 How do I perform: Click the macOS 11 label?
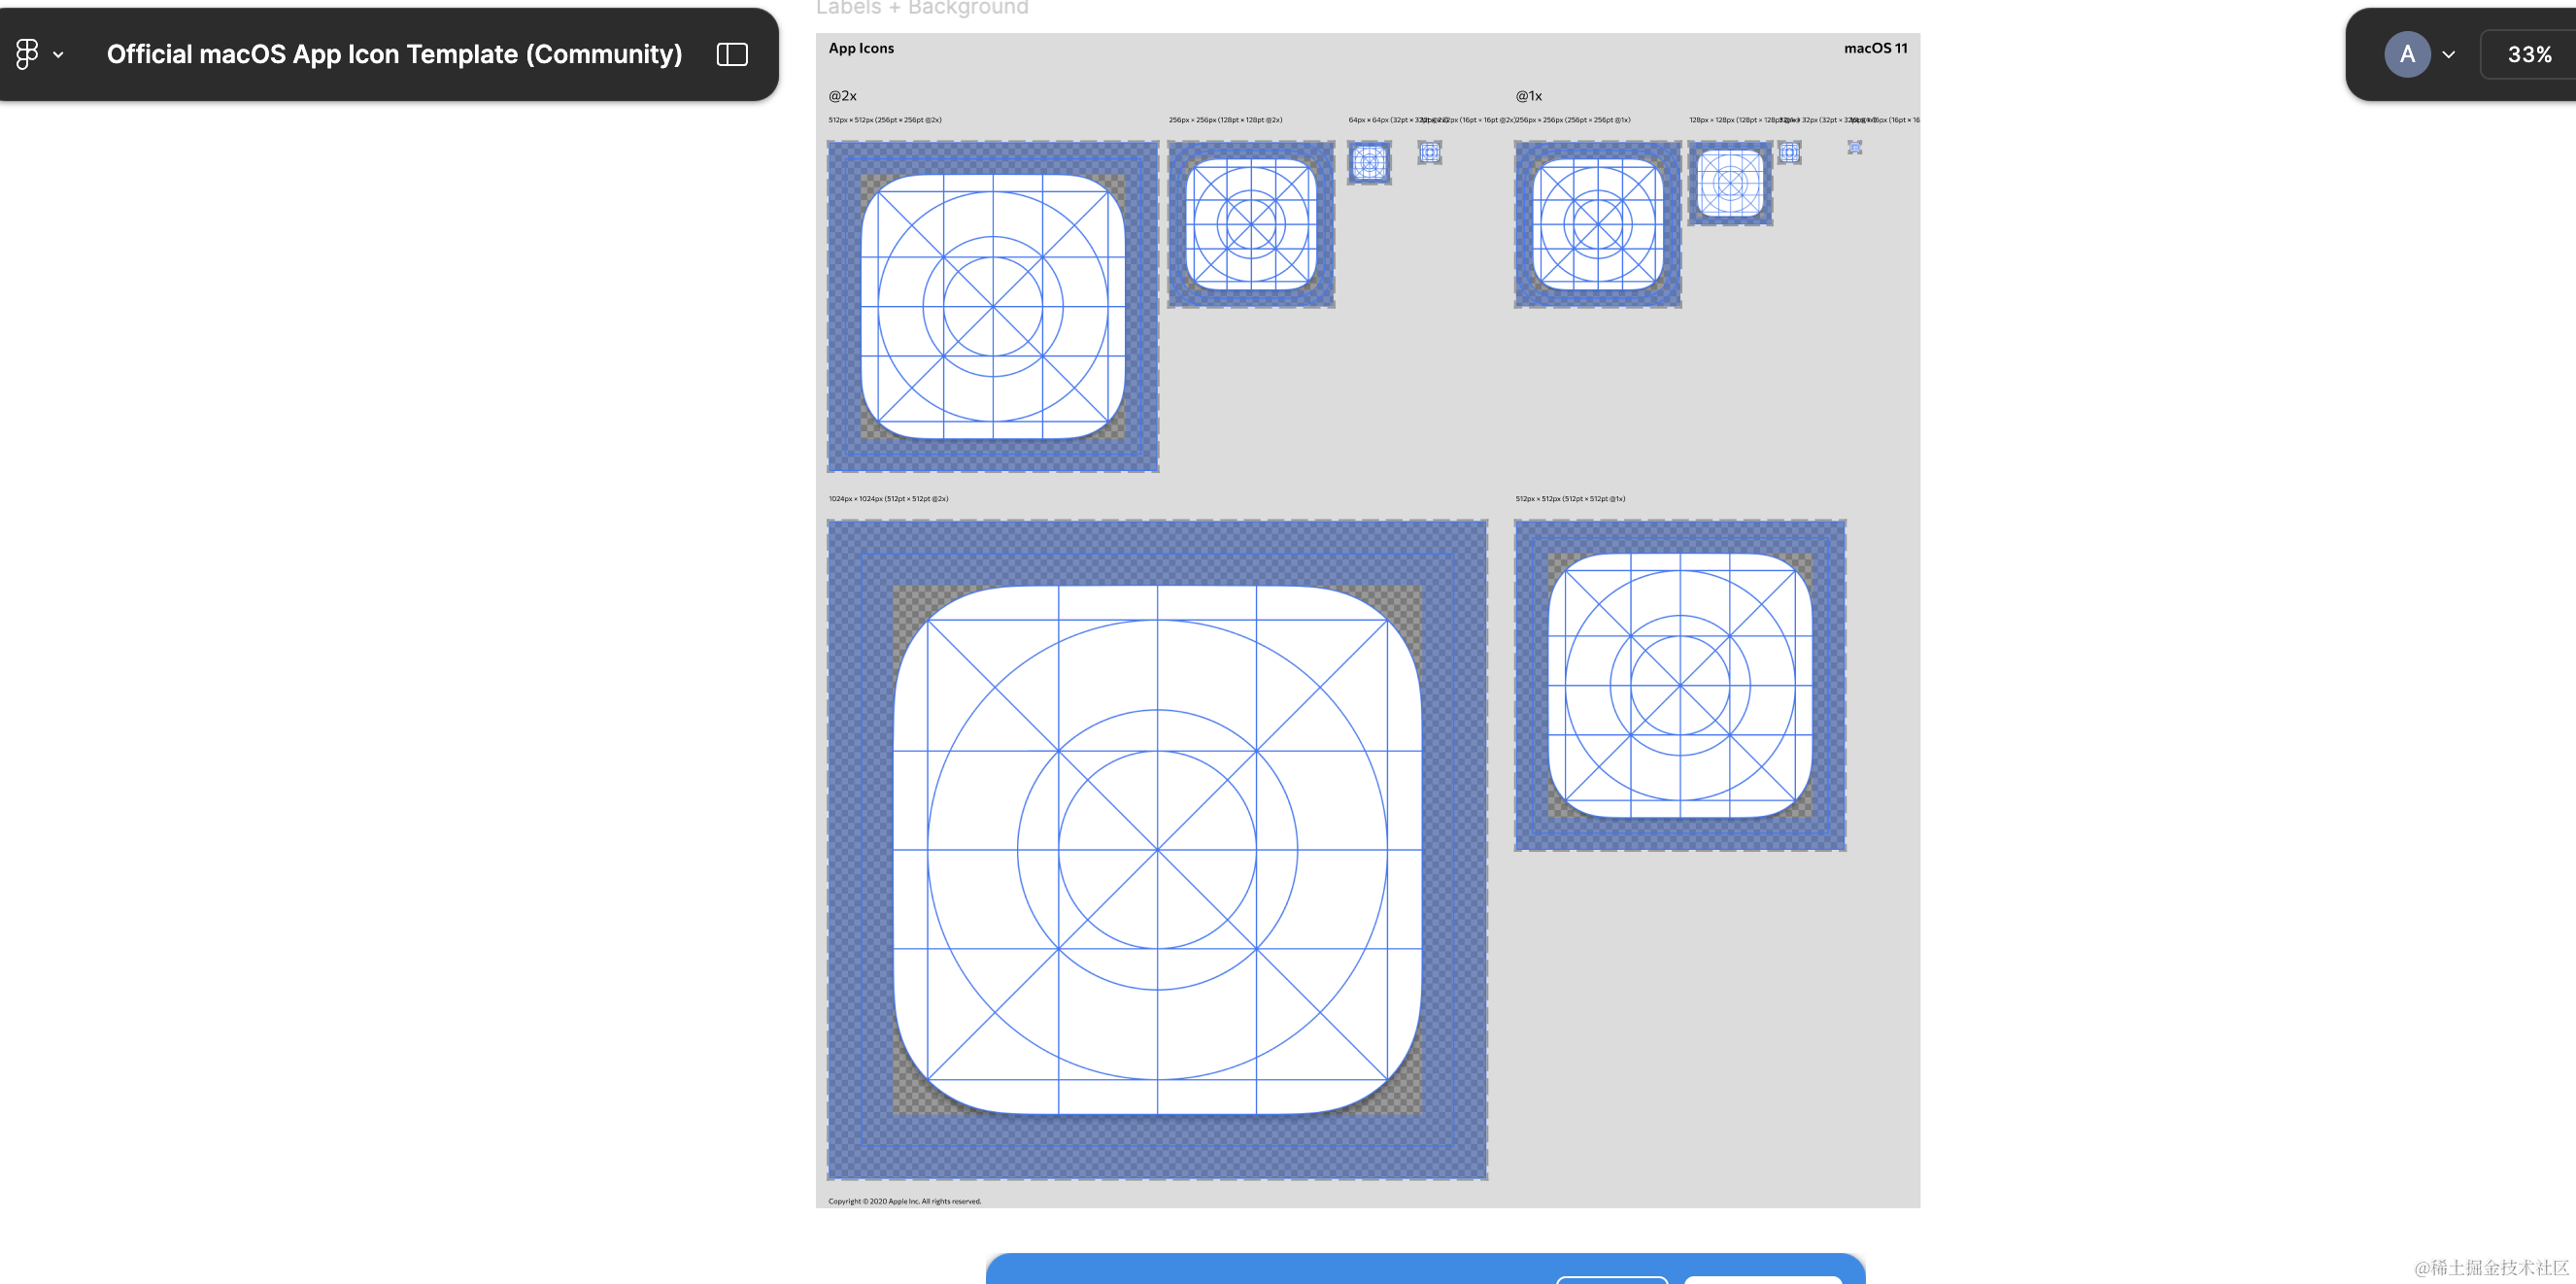1875,48
